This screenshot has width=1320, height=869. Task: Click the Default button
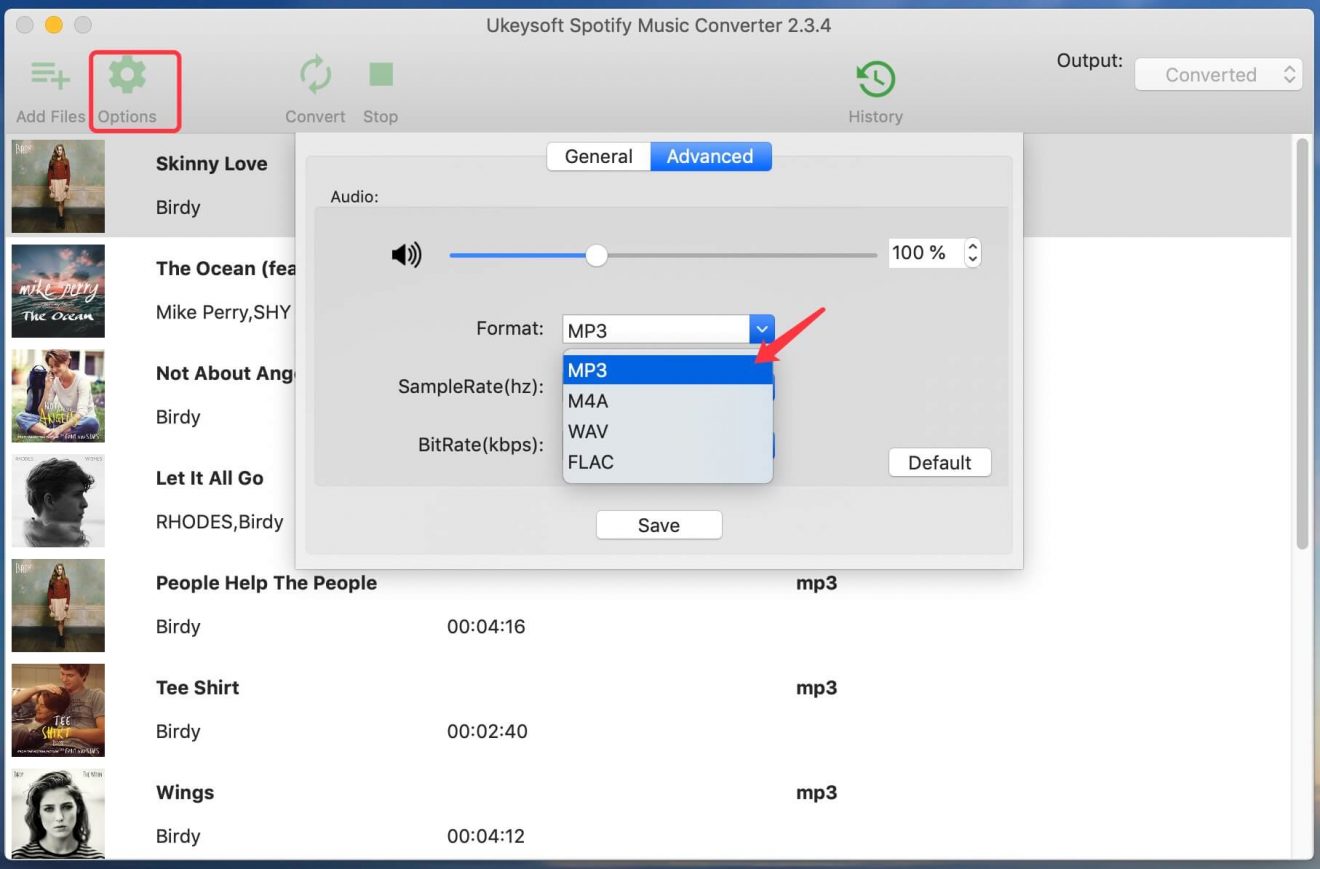(939, 462)
